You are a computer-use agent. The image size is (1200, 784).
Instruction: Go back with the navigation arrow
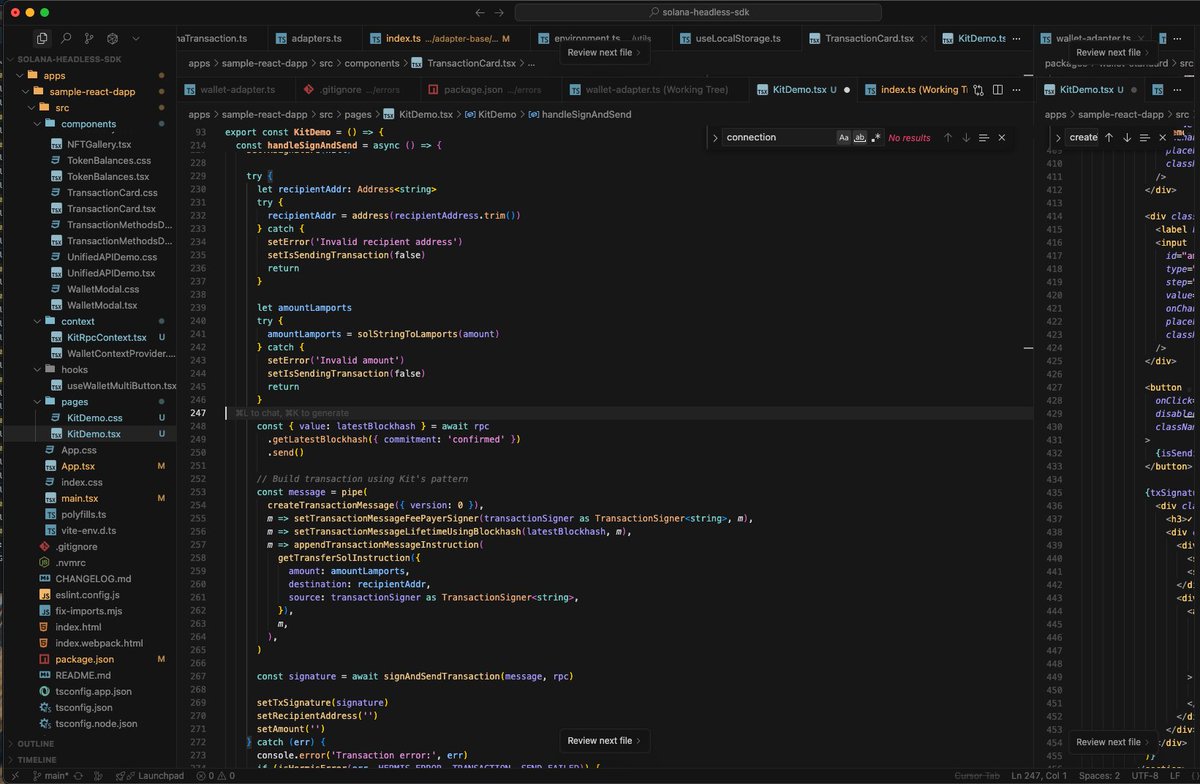pos(481,12)
